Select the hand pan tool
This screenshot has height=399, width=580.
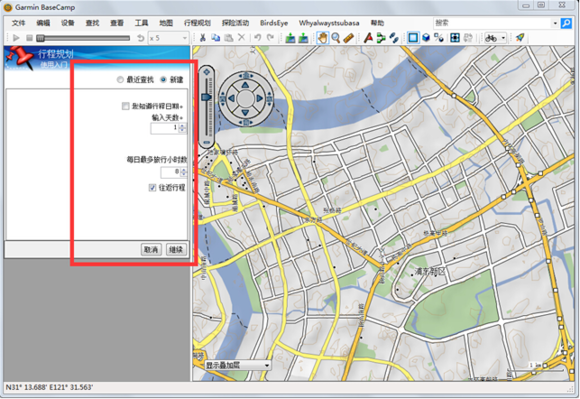pyautogui.click(x=323, y=38)
